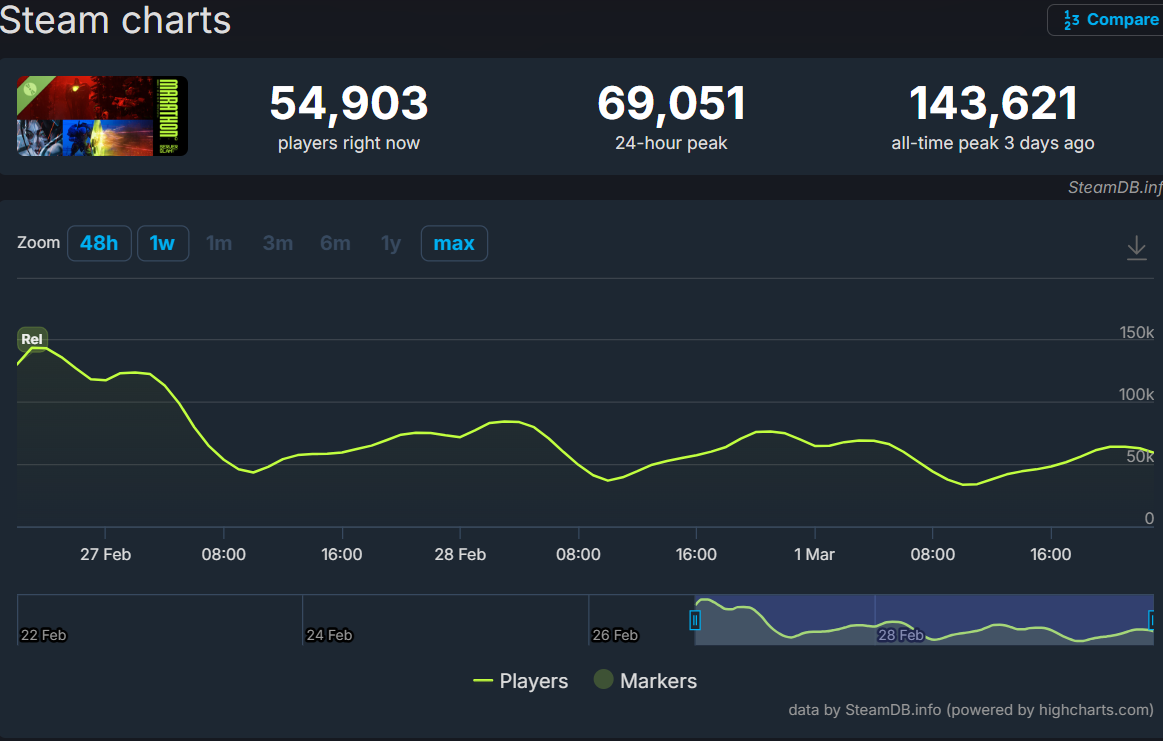Select the 1m zoom option

[219, 243]
